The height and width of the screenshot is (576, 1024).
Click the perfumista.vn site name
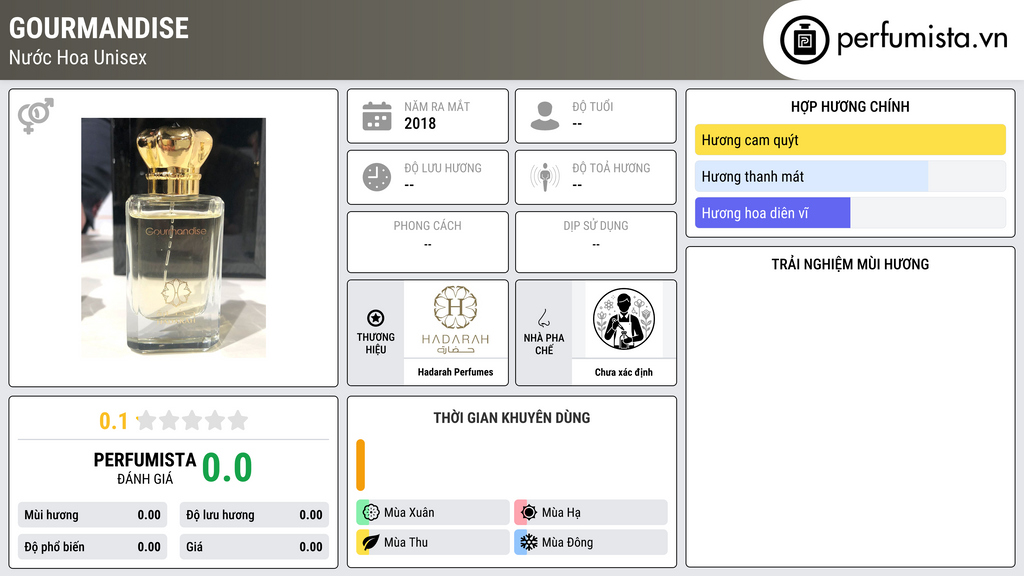tap(922, 38)
